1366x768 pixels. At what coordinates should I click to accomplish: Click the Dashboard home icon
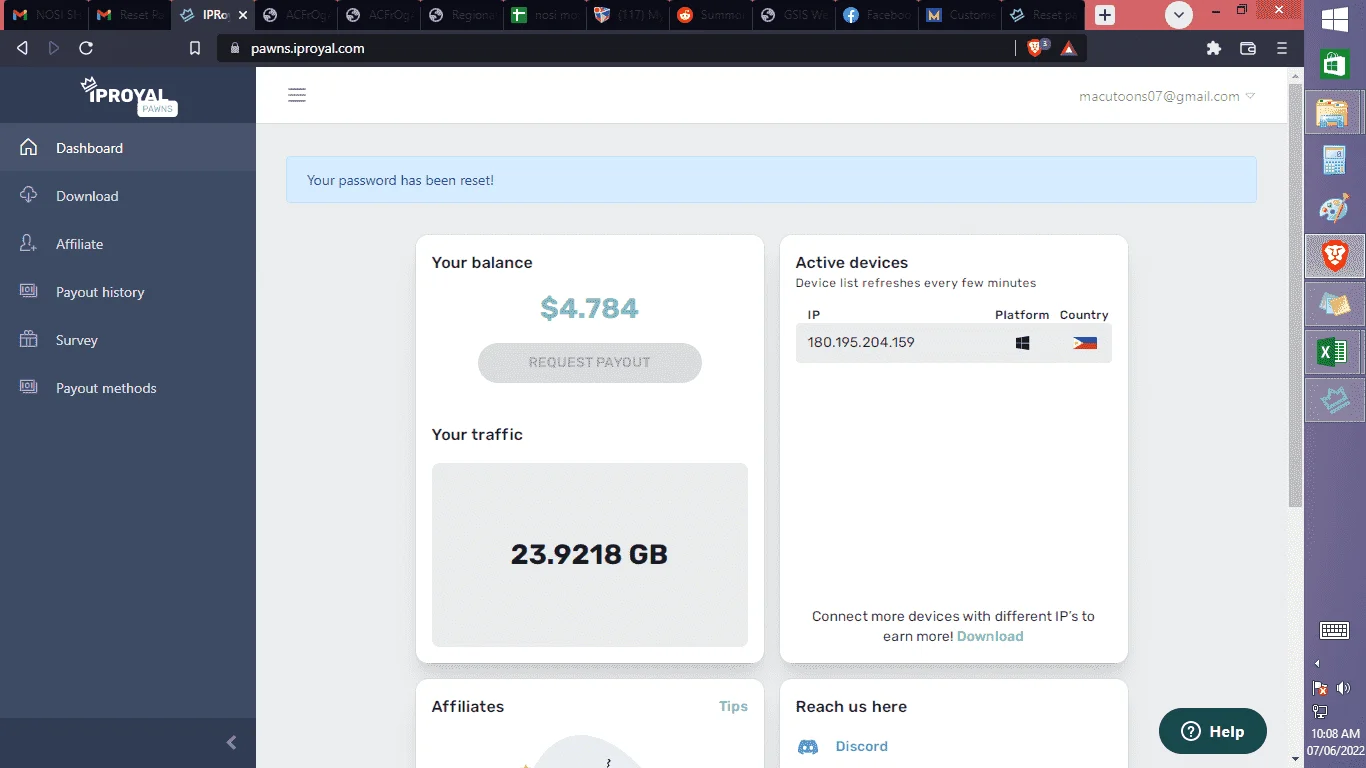pos(29,148)
